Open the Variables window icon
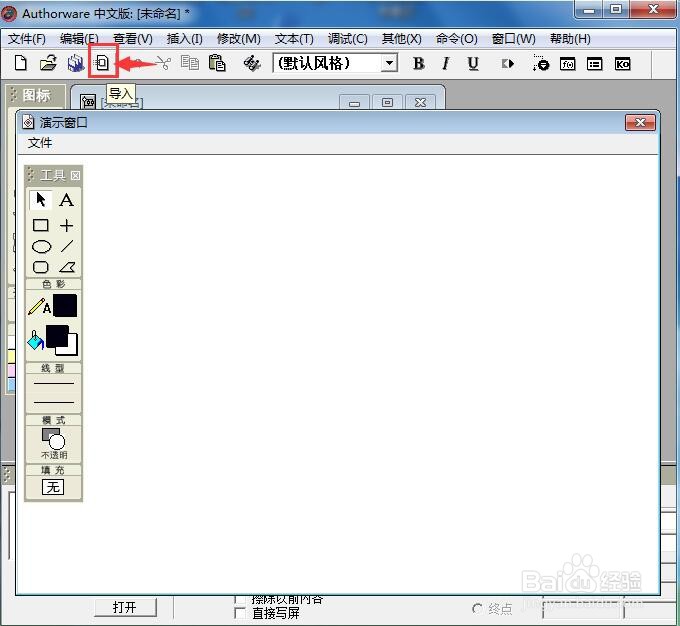The image size is (680, 626). click(595, 64)
